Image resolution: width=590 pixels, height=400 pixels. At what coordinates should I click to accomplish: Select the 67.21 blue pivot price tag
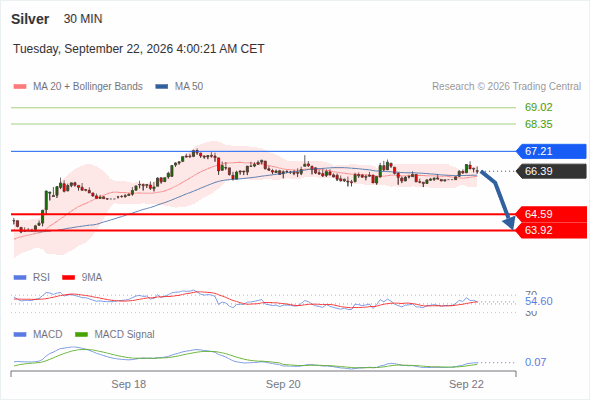coord(551,151)
